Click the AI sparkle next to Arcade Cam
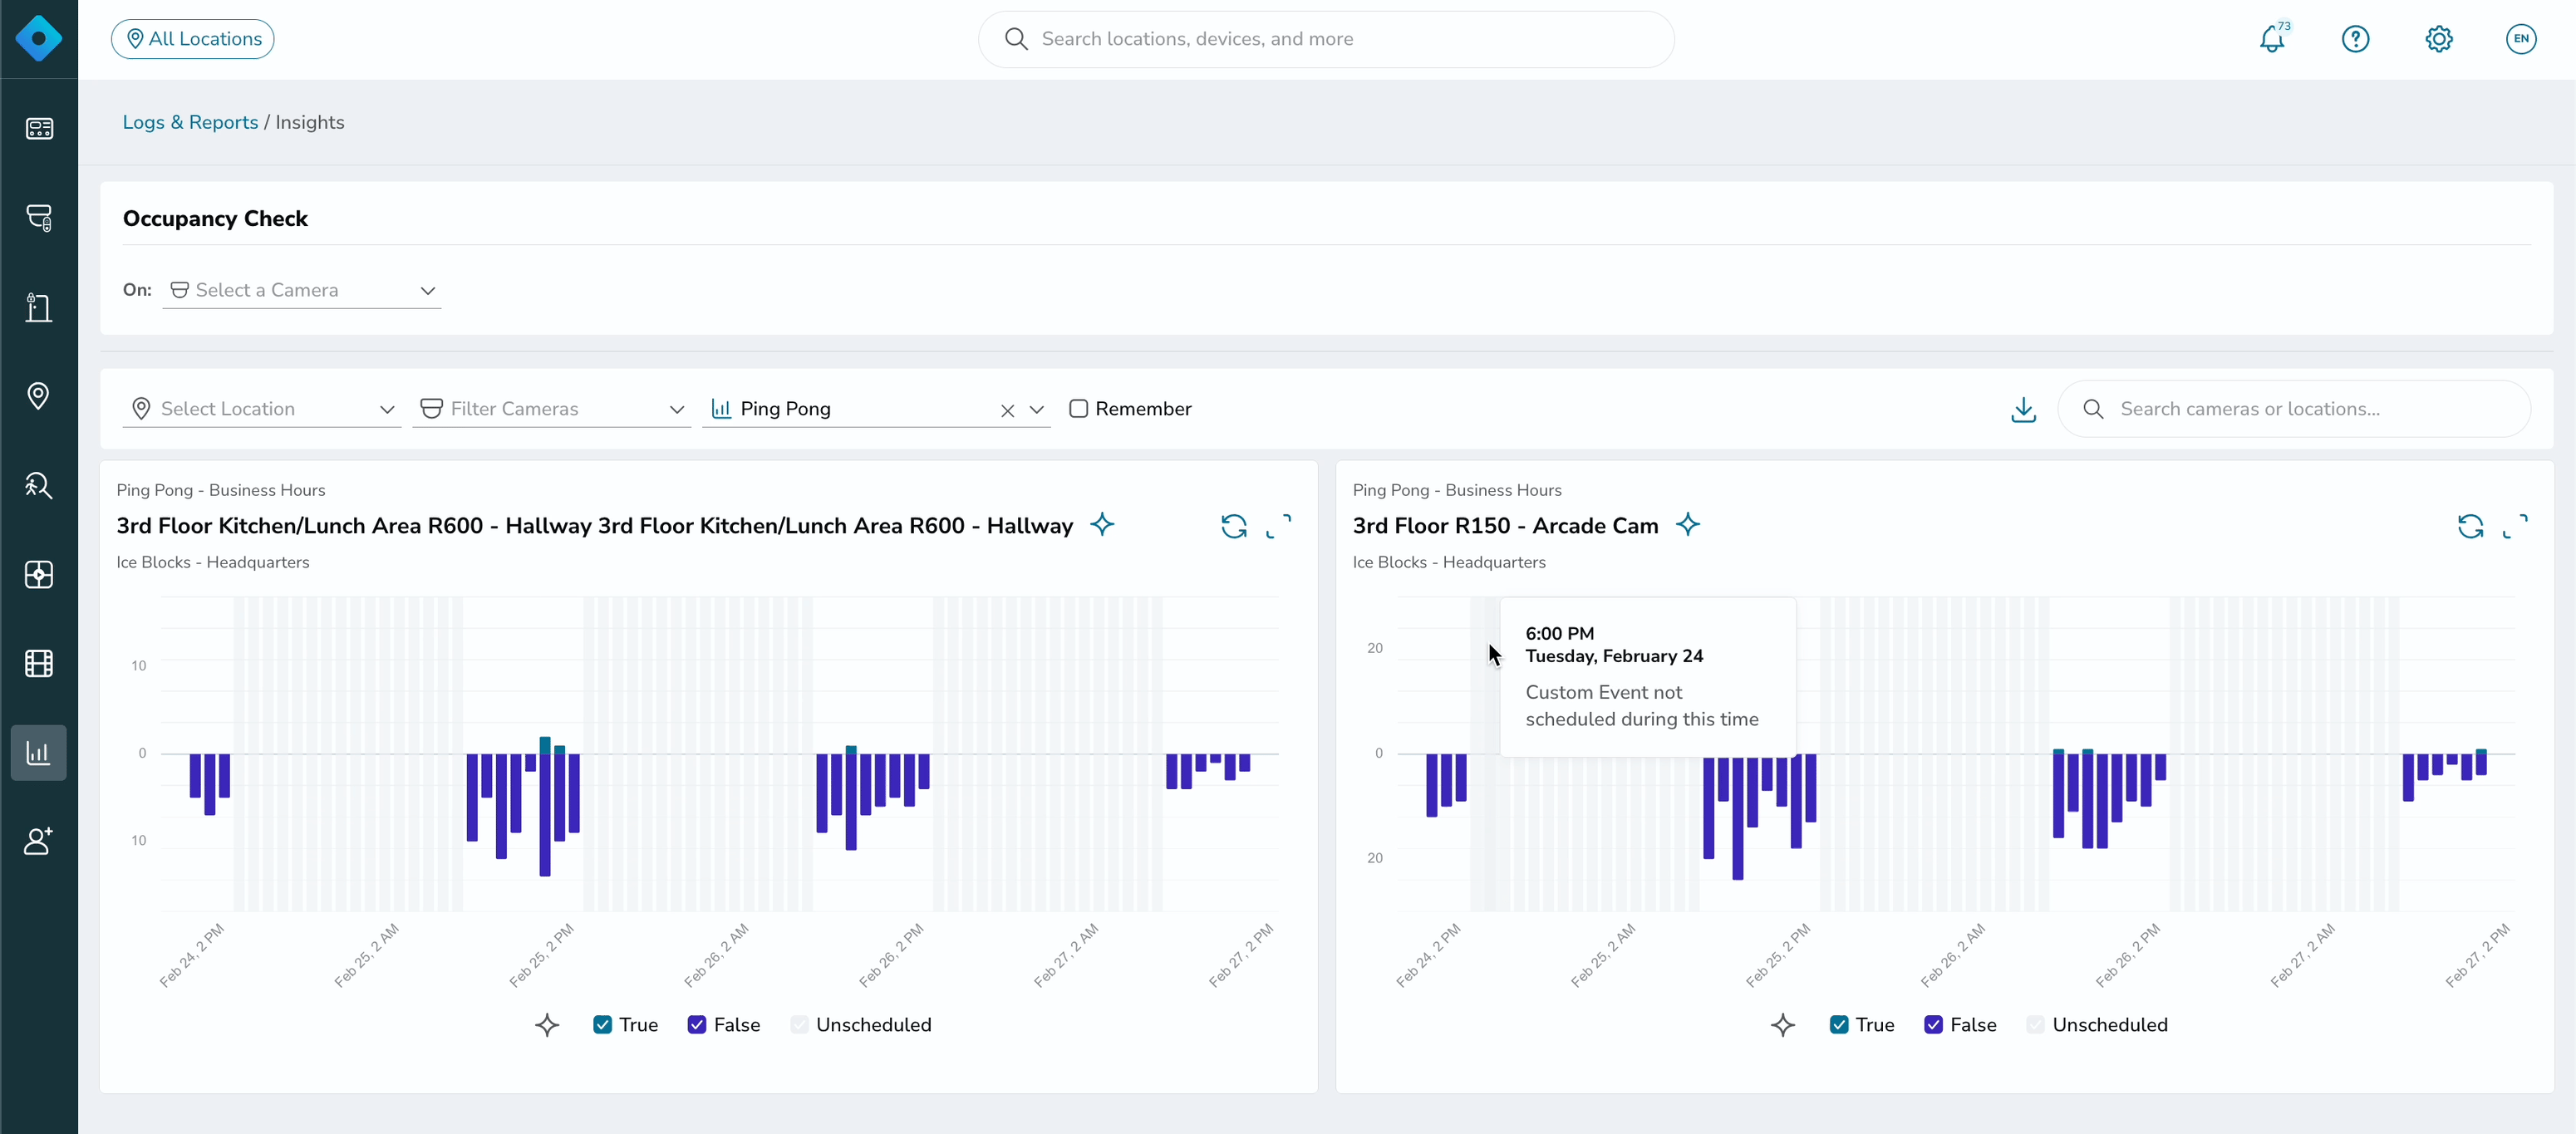 (1687, 524)
